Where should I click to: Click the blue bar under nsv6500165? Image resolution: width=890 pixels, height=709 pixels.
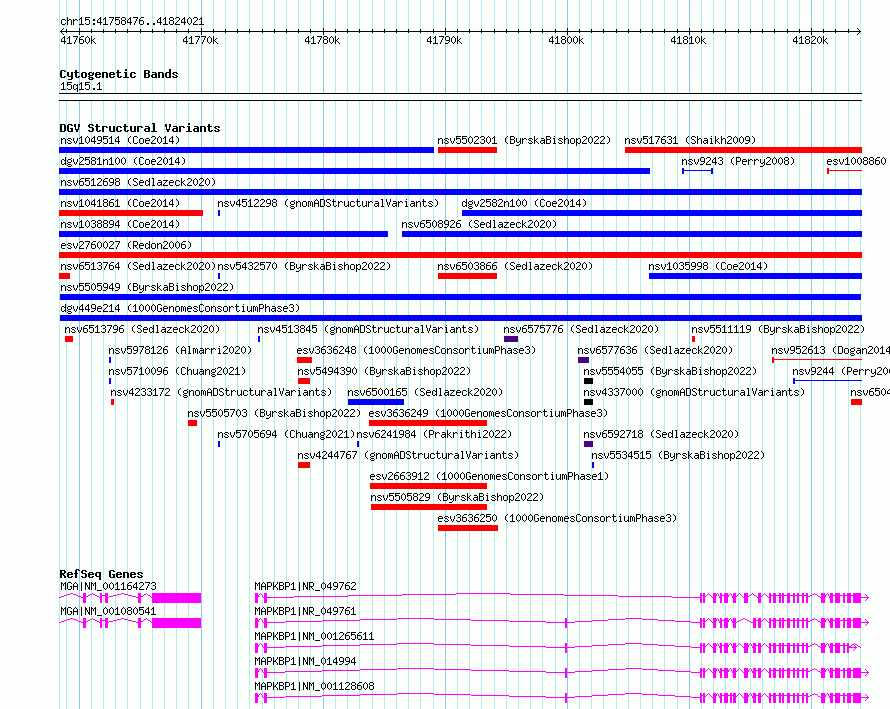coord(376,402)
